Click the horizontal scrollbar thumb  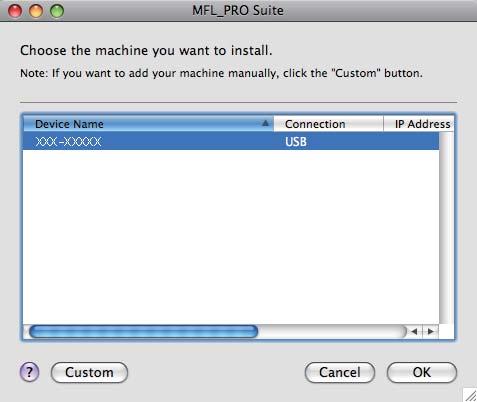coord(144,332)
